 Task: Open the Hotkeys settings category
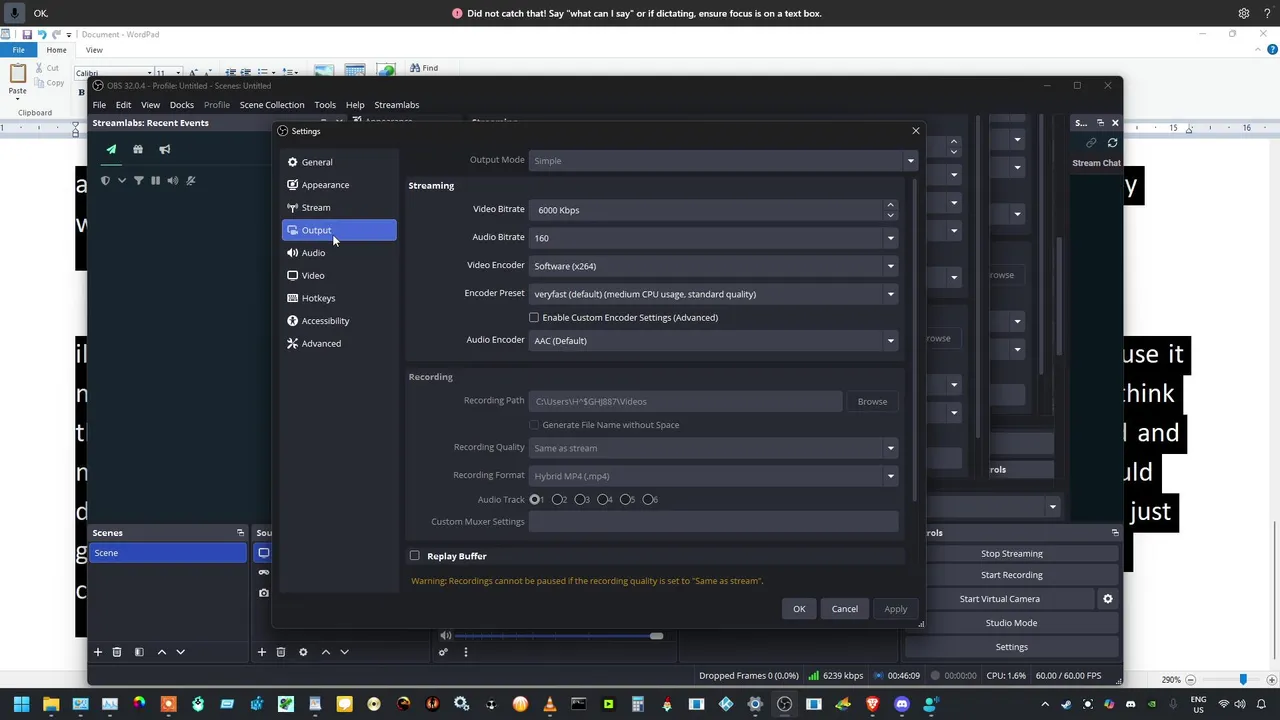(x=339, y=298)
